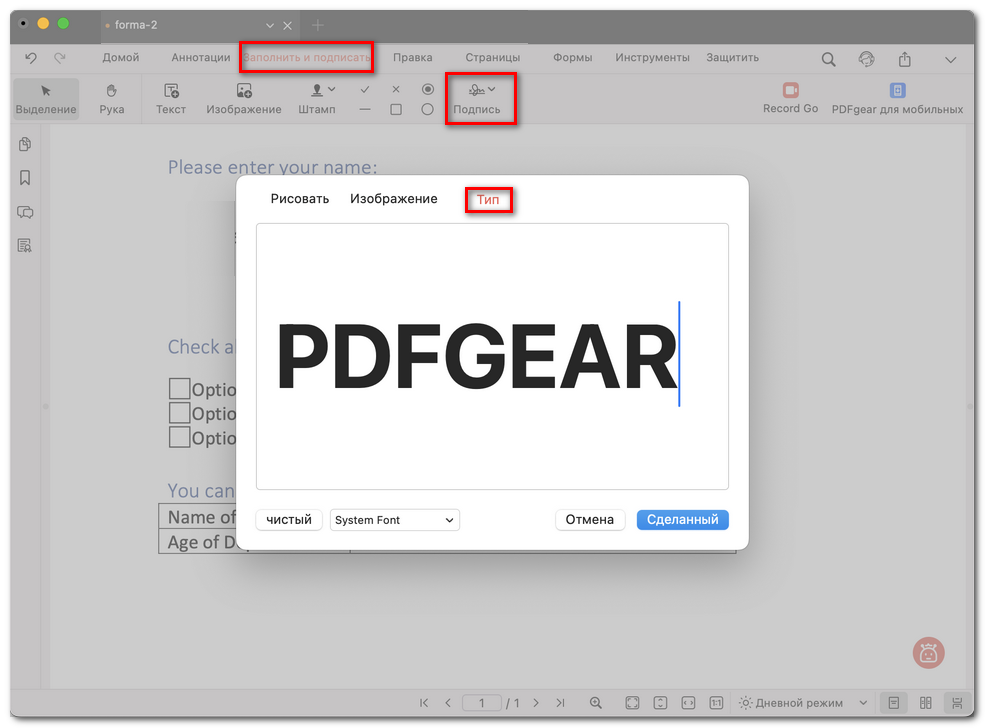Close the forma-2 document tab
The height and width of the screenshot is (728, 985).
coord(287,26)
